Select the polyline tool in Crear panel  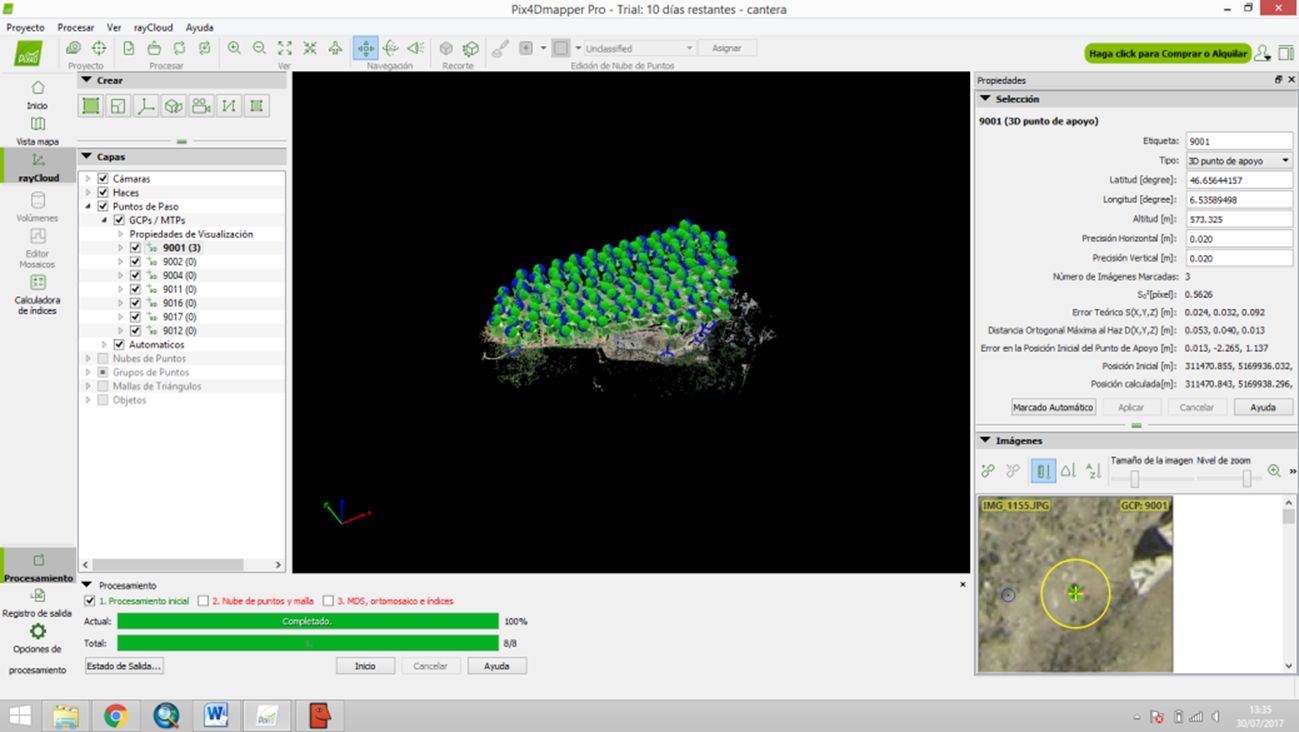click(230, 105)
